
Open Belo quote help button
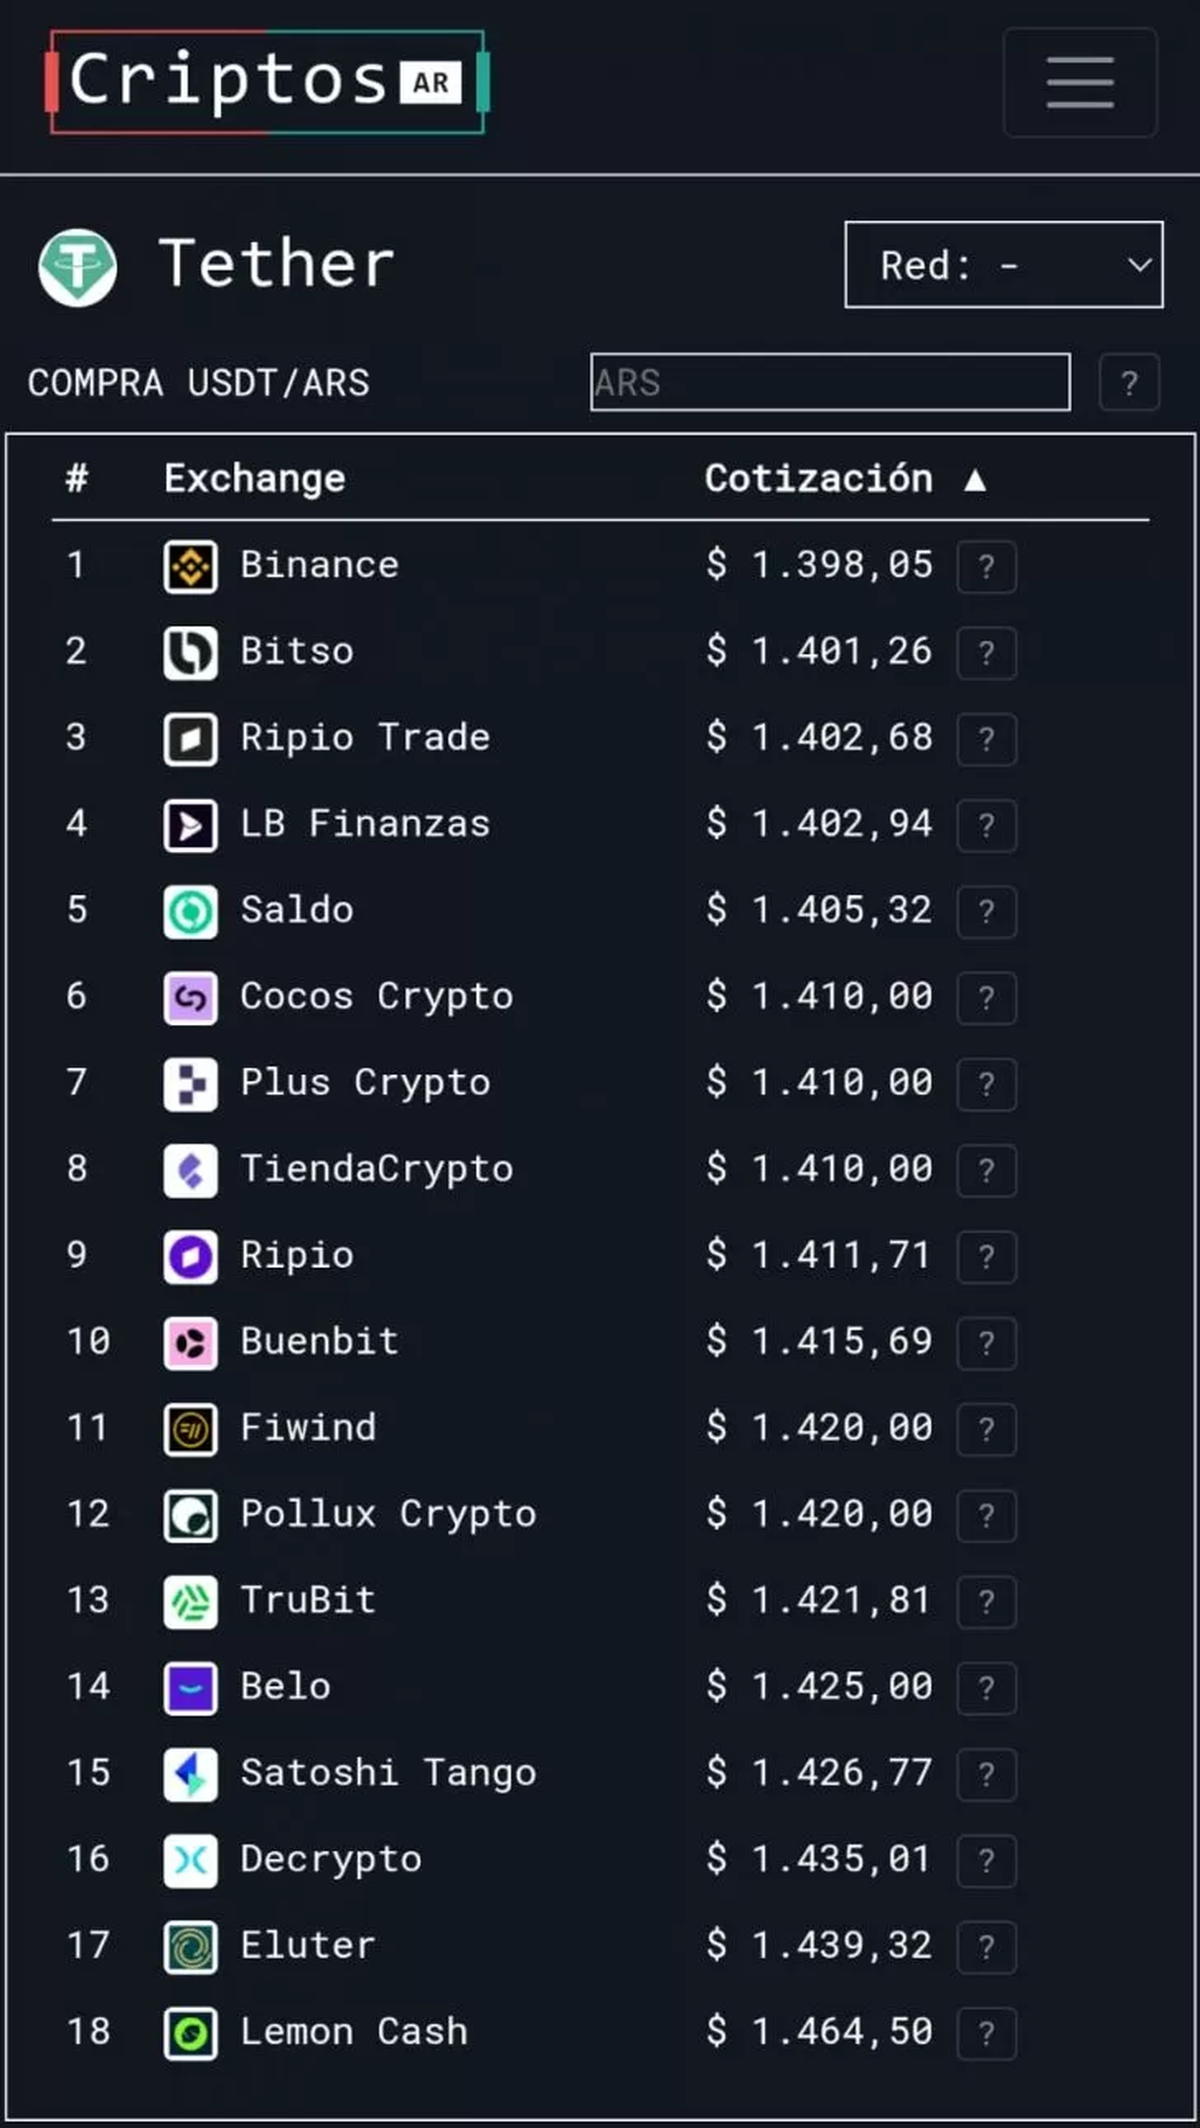point(986,1688)
